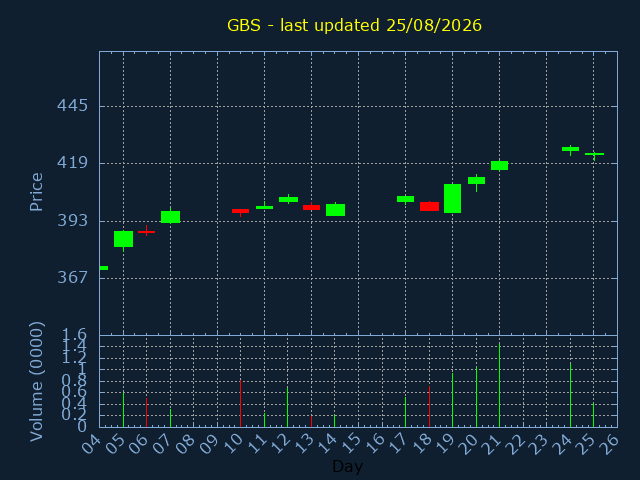Select the thin green candlestick for day 11
Viewport: 640px width, 480px height.
[x=264, y=207]
